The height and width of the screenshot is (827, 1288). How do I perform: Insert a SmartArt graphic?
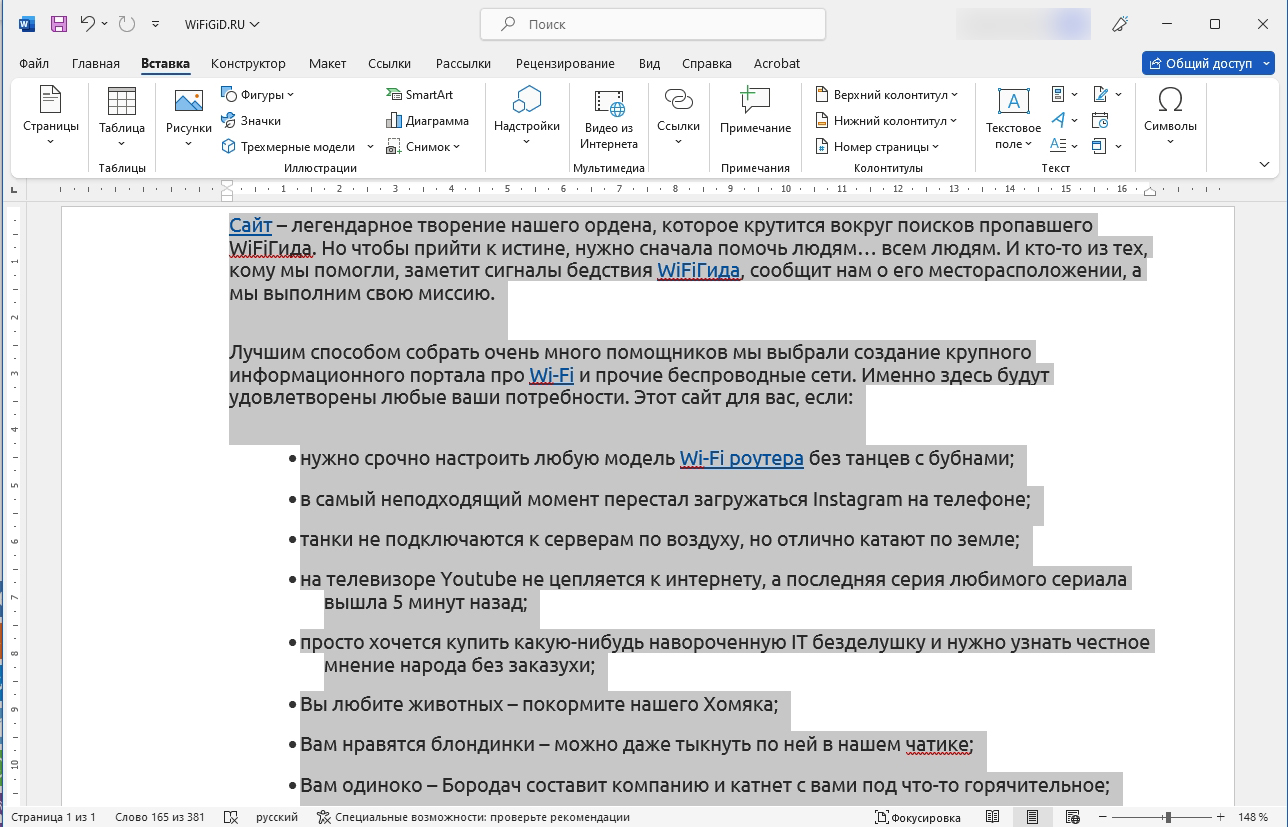420,95
